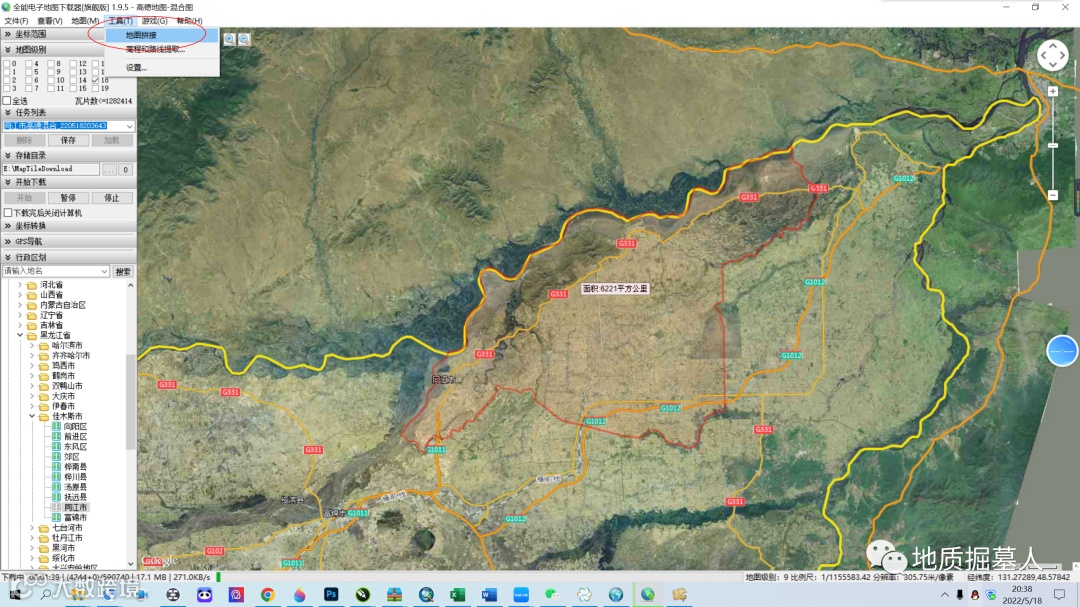Open the 请输入地名 place-name dropdown
Image resolution: width=1080 pixels, height=607 pixels.
coord(104,271)
